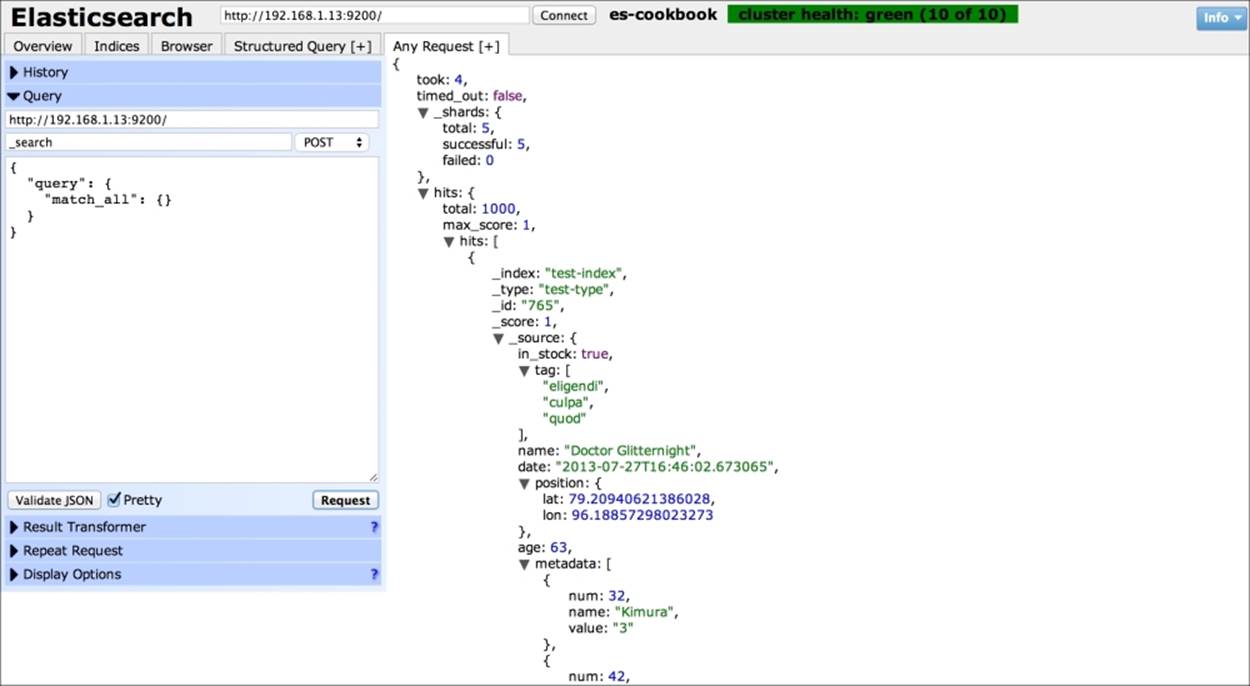Expand the Repeat Request section

click(x=72, y=551)
